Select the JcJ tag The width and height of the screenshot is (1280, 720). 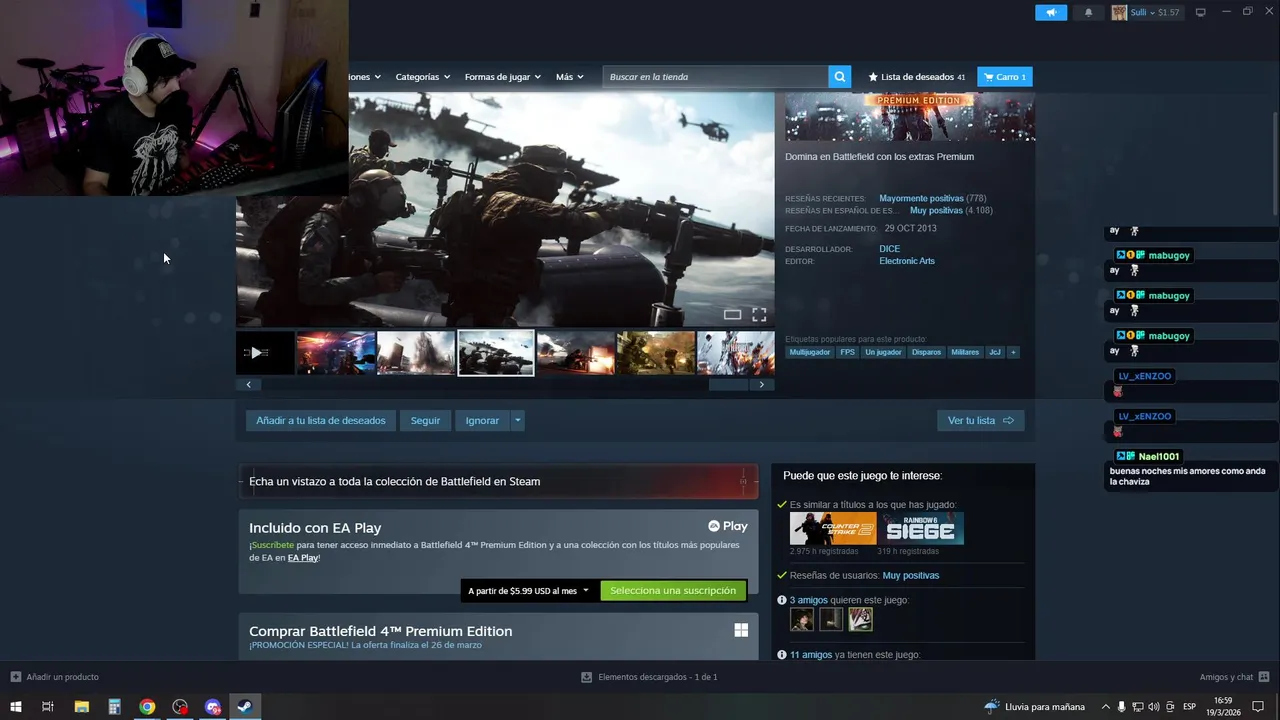coord(994,352)
